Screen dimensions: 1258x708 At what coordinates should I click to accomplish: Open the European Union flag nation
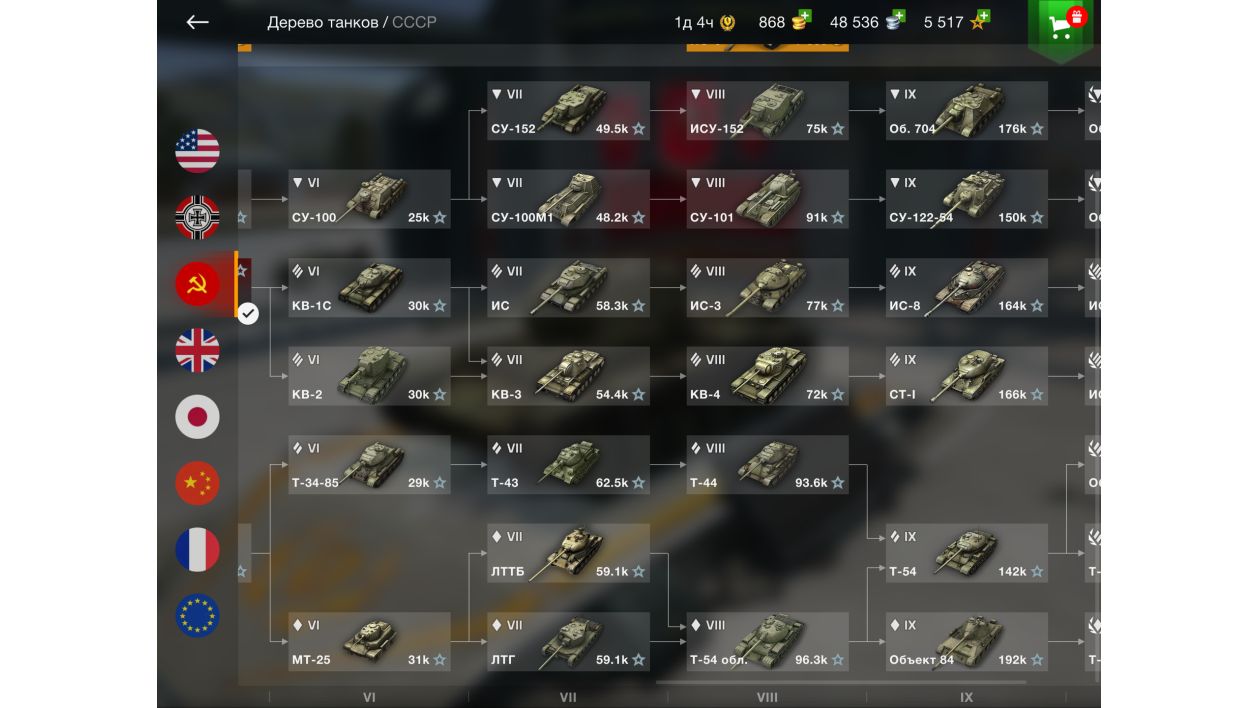click(197, 615)
